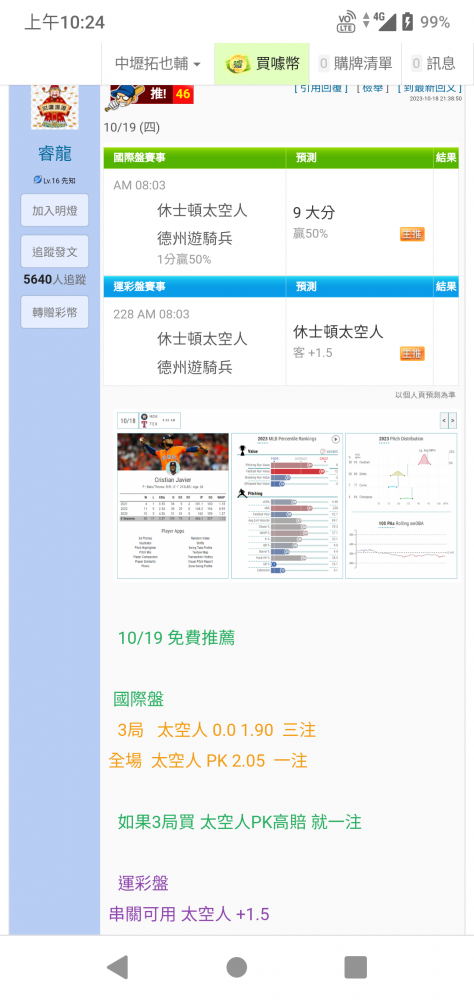Image resolution: width=474 pixels, height=1000 pixels.
Task: Click the 主推 badge in 運彩盤賽事 row
Action: (x=412, y=354)
